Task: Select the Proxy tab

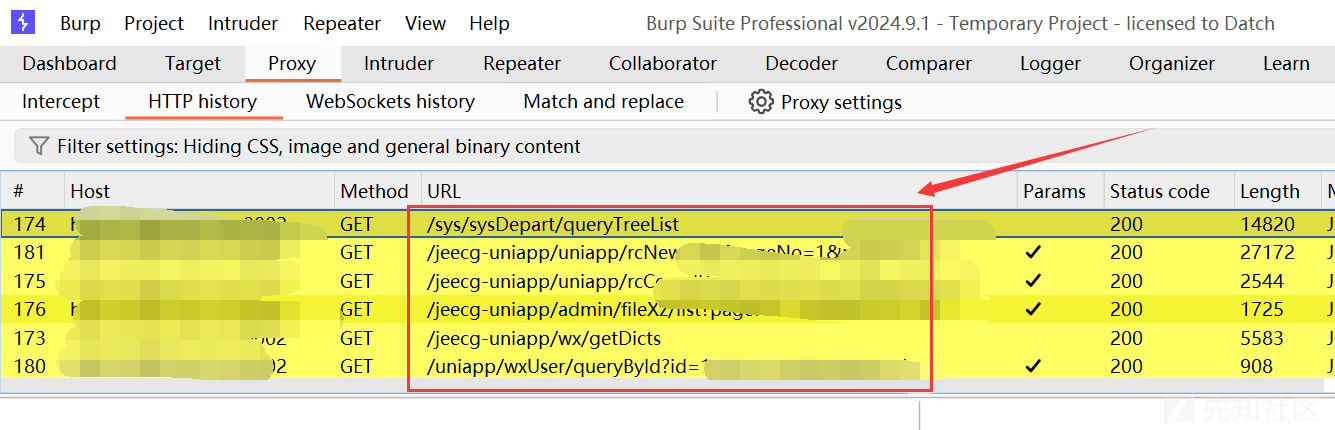Action: click(292, 63)
